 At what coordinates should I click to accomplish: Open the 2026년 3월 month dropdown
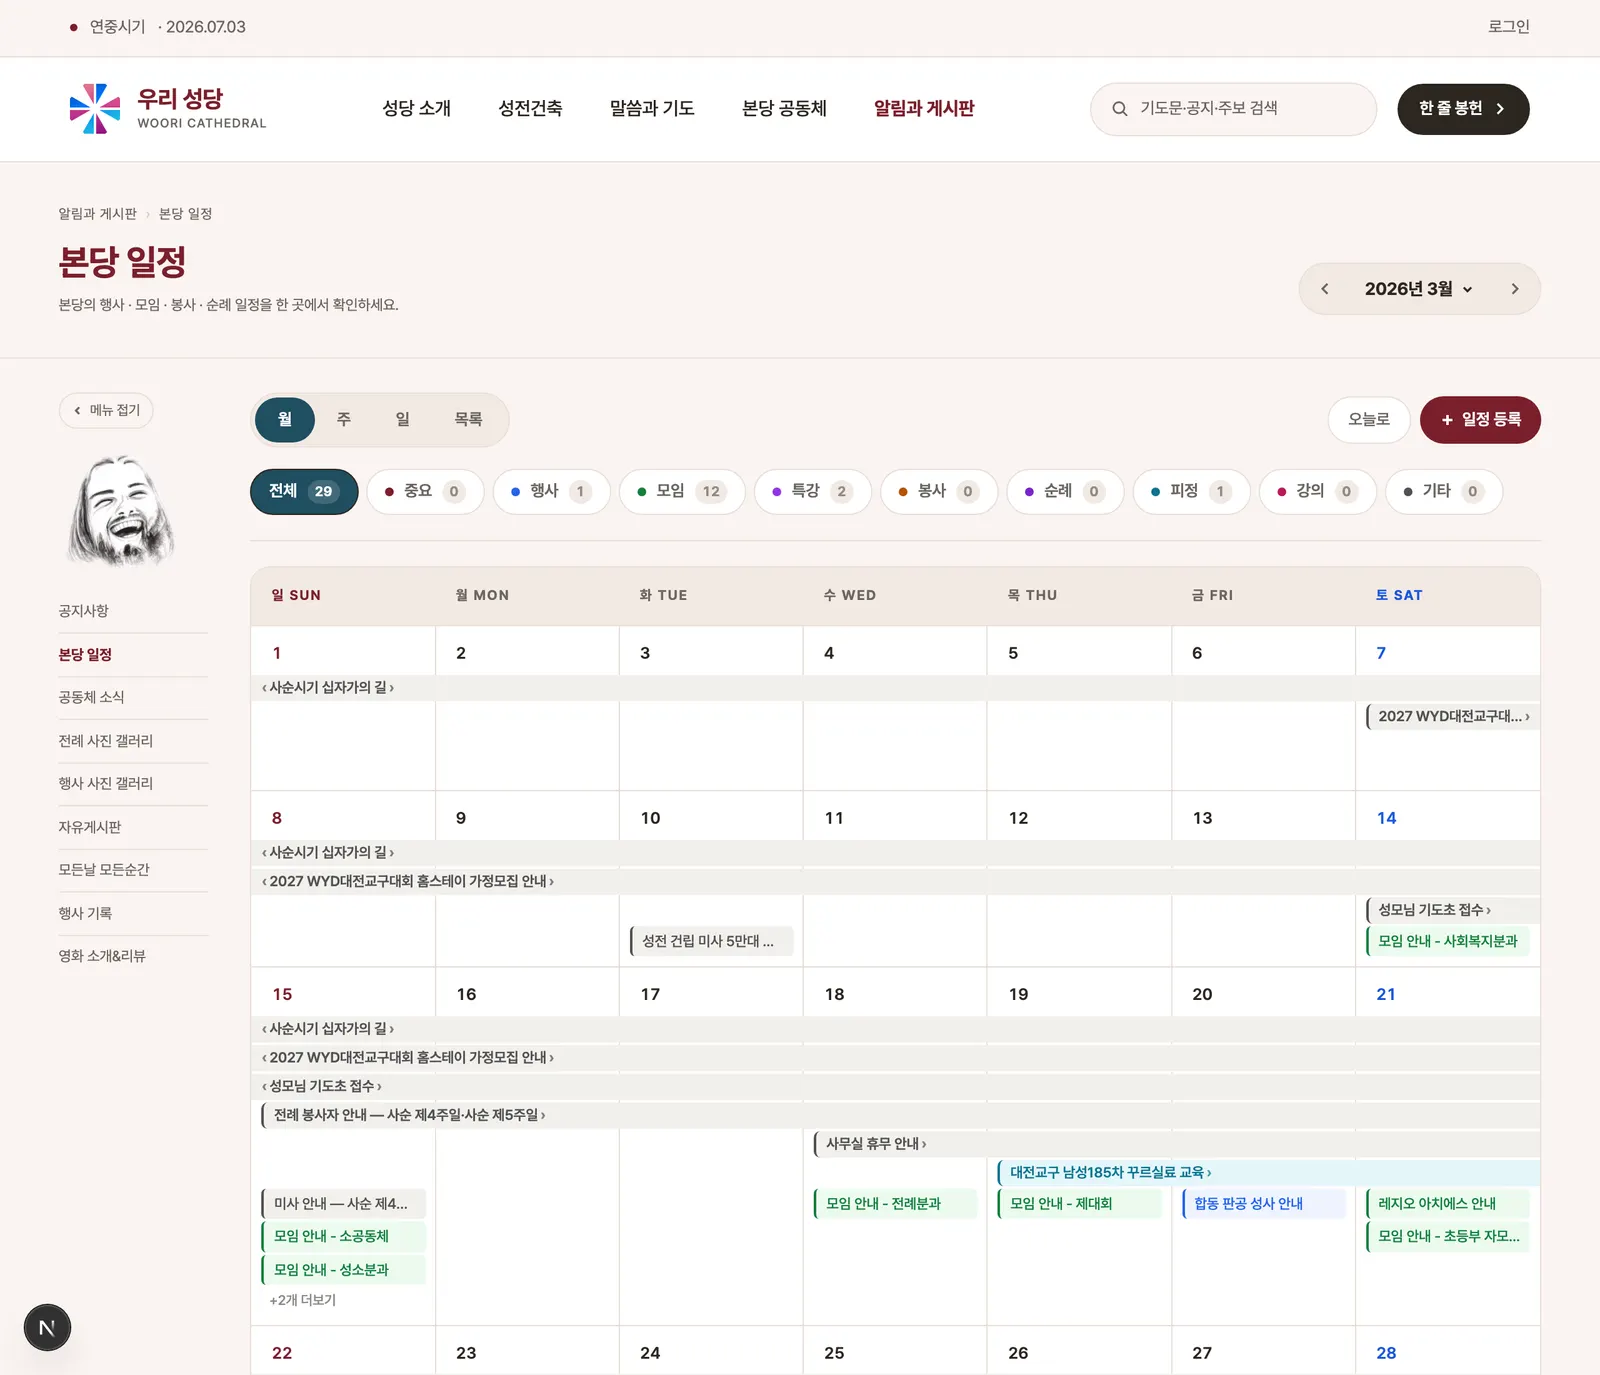(1418, 289)
